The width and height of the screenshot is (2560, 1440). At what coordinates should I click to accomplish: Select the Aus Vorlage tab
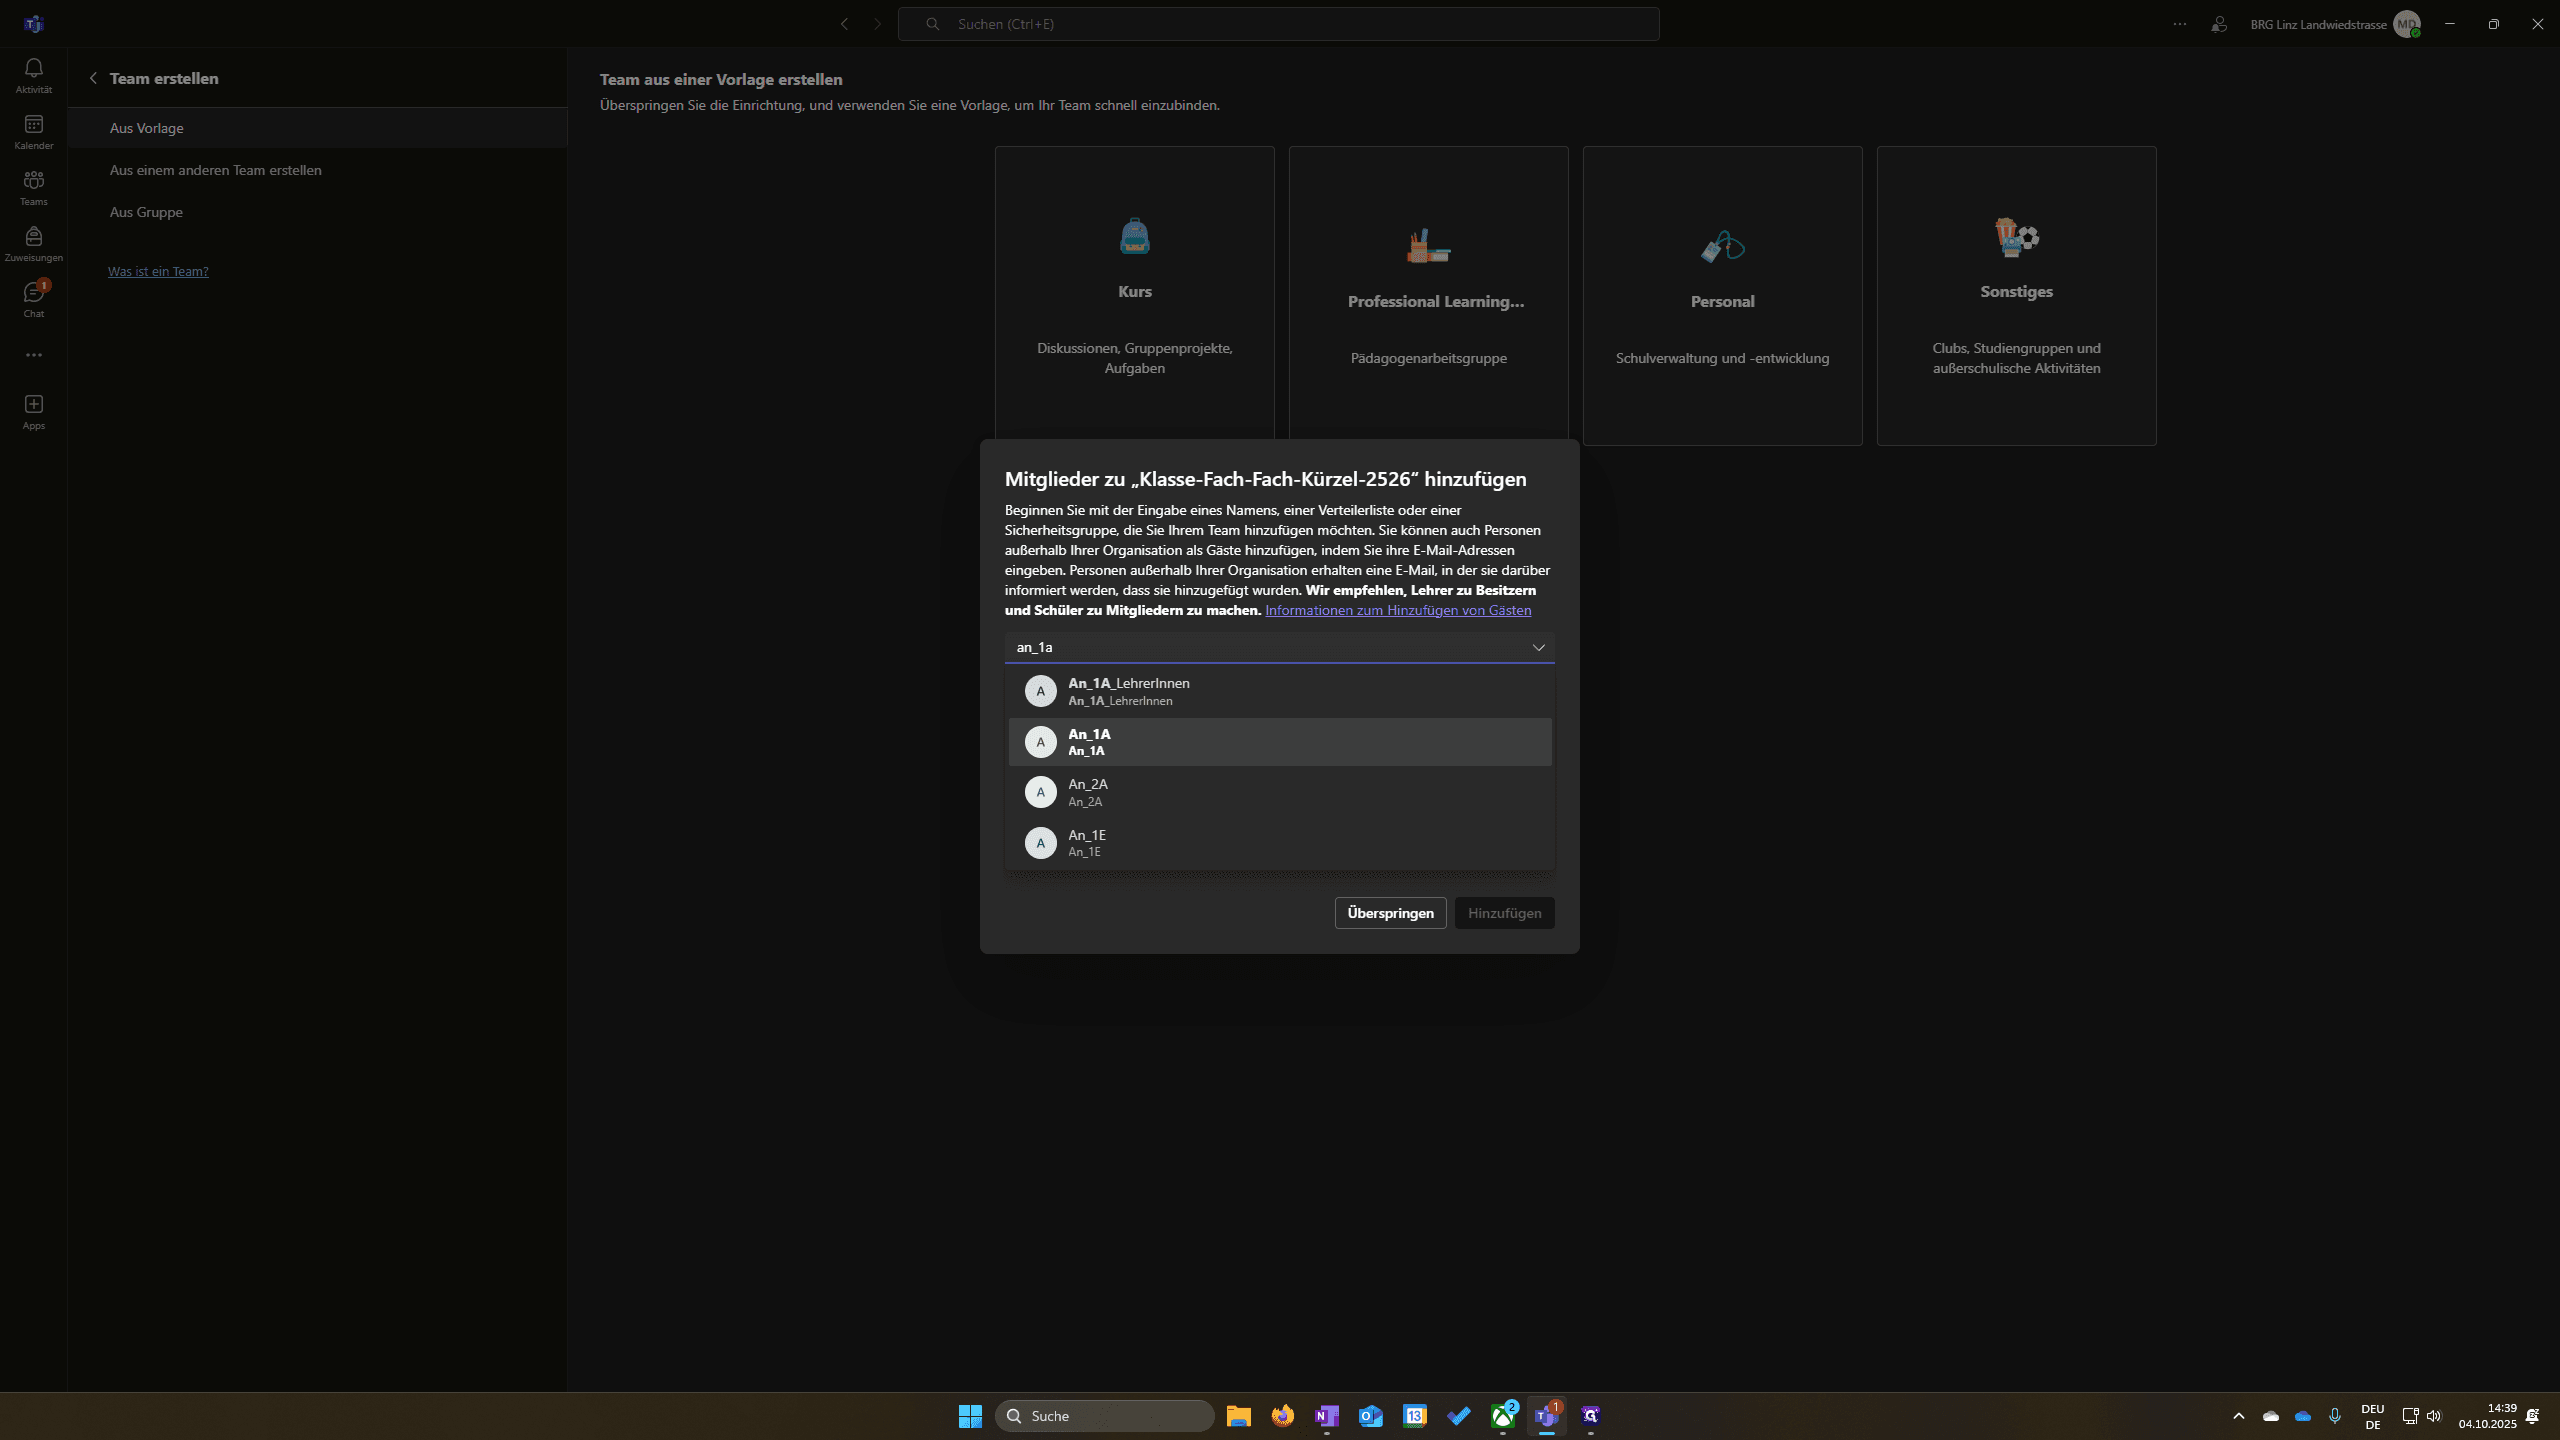click(318, 128)
